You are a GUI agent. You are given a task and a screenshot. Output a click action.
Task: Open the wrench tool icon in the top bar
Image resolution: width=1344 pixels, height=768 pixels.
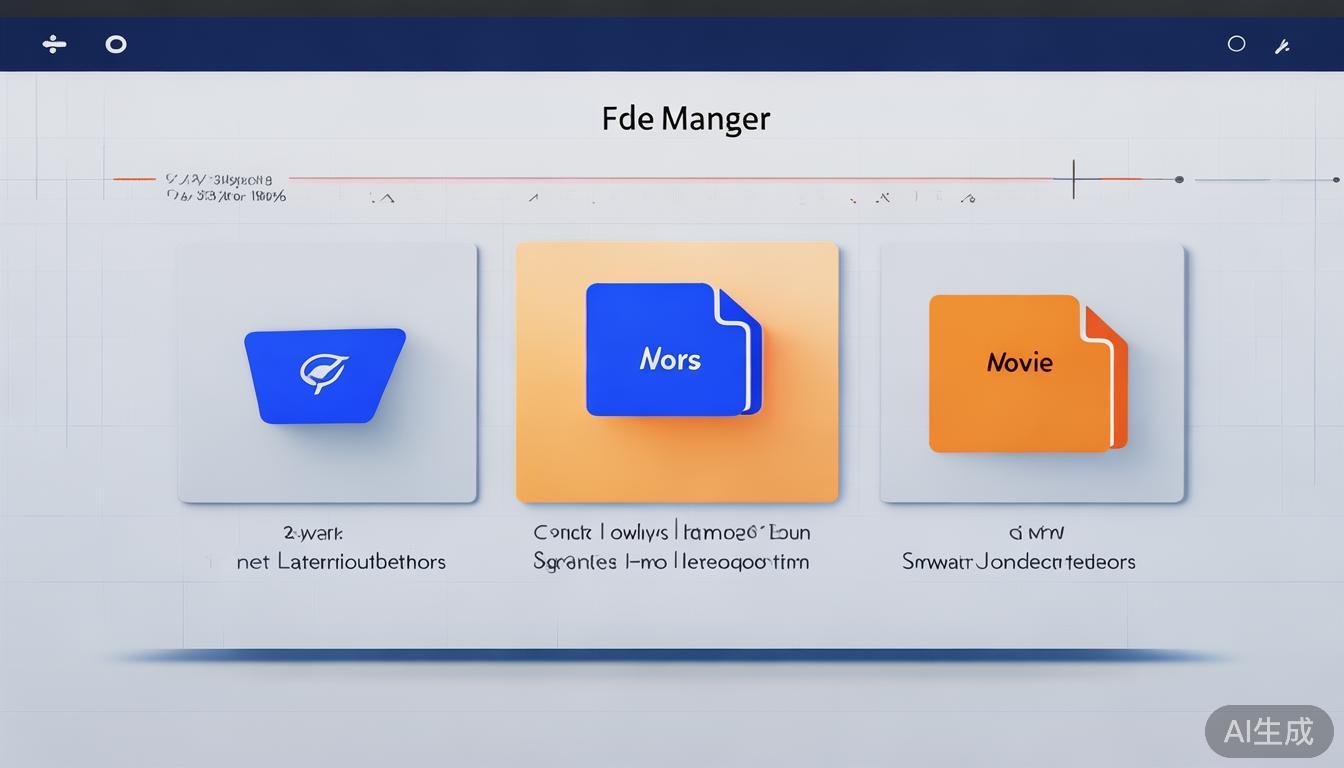point(1282,46)
